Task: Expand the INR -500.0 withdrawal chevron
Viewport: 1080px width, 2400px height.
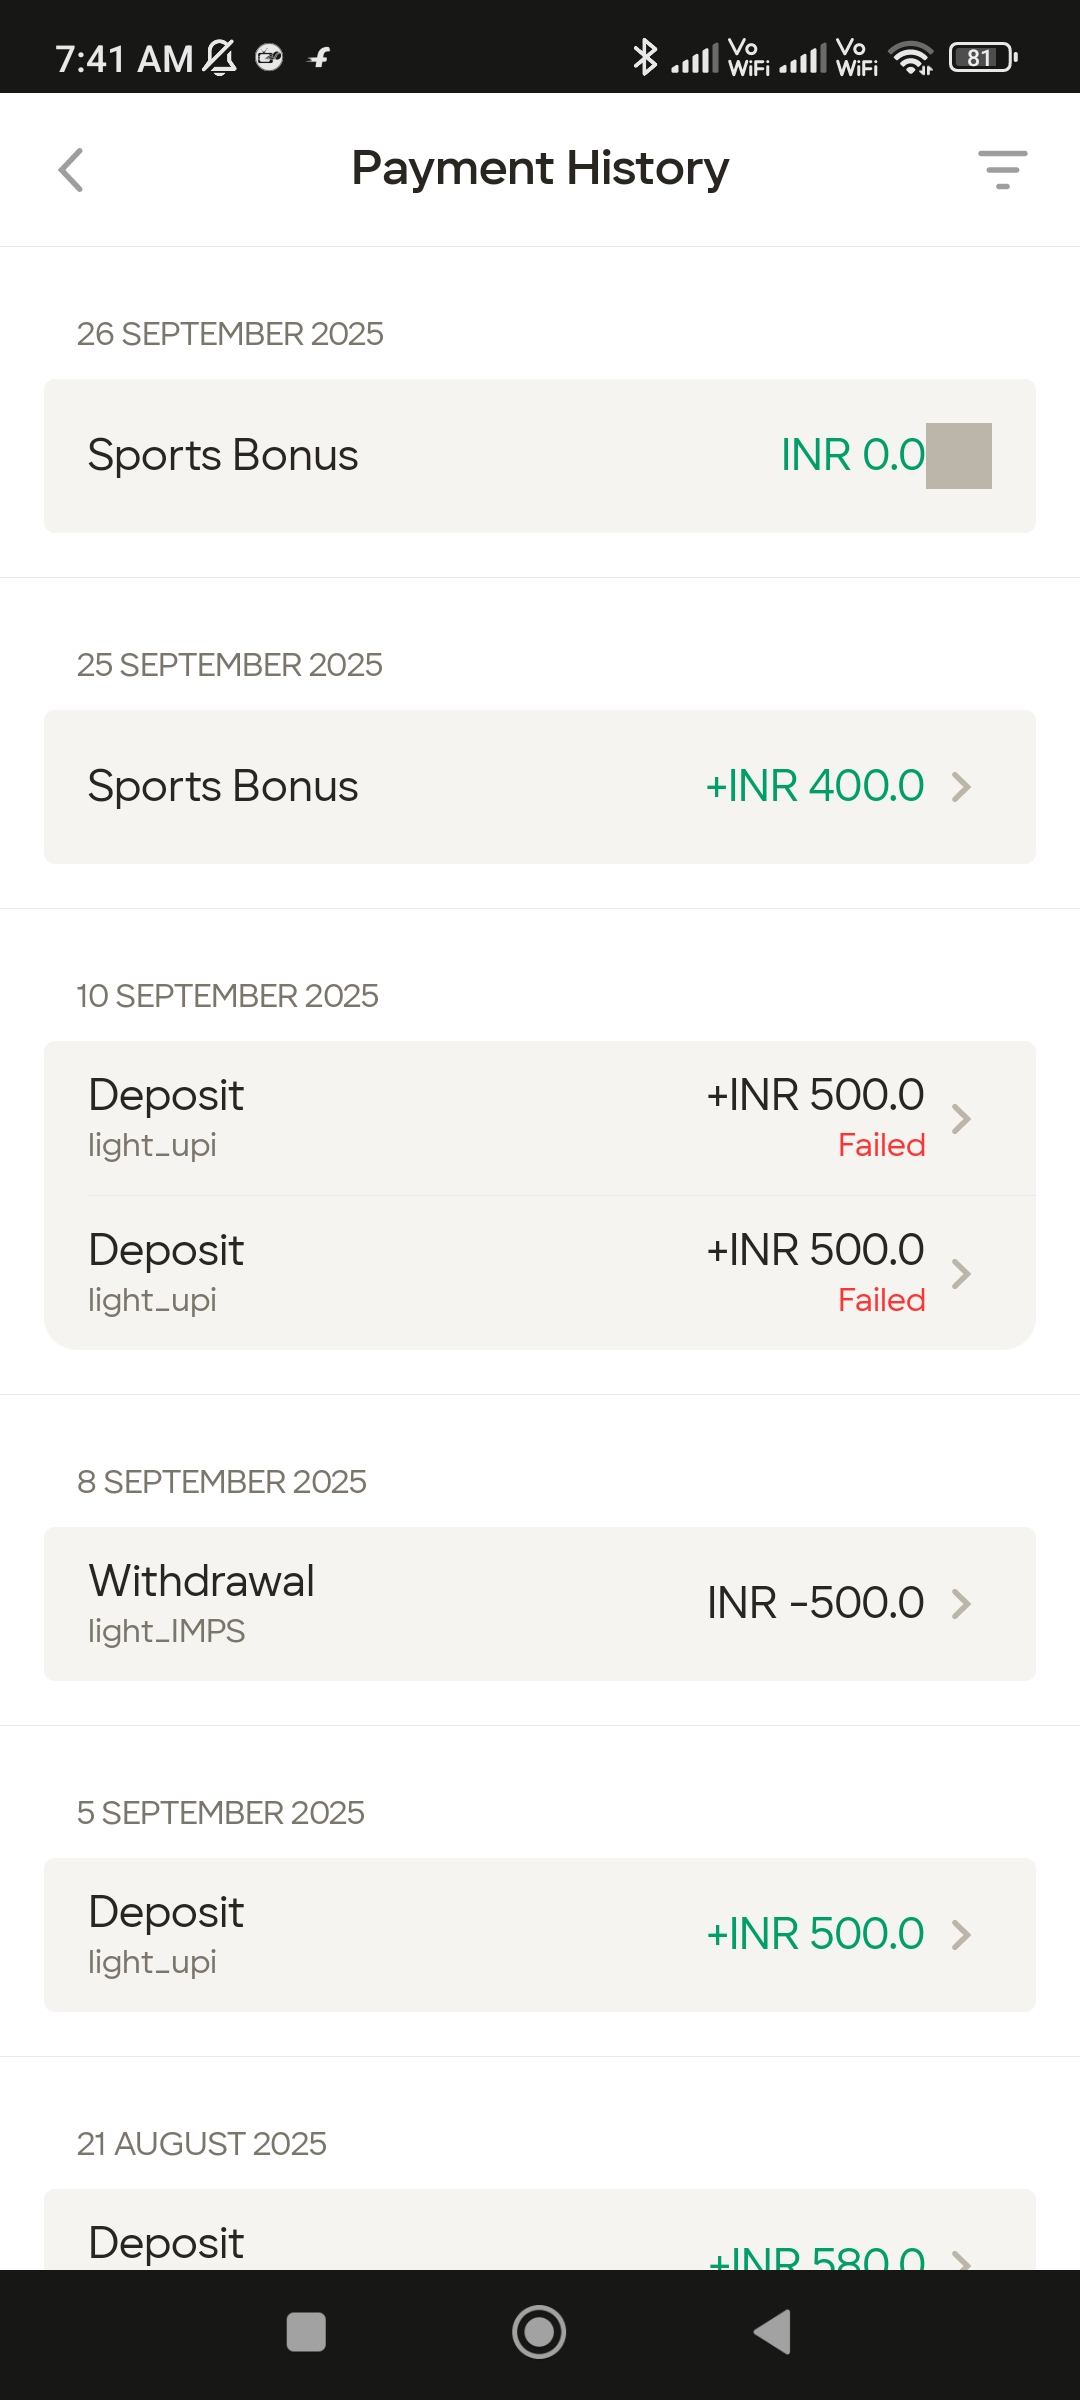Action: 961,1604
